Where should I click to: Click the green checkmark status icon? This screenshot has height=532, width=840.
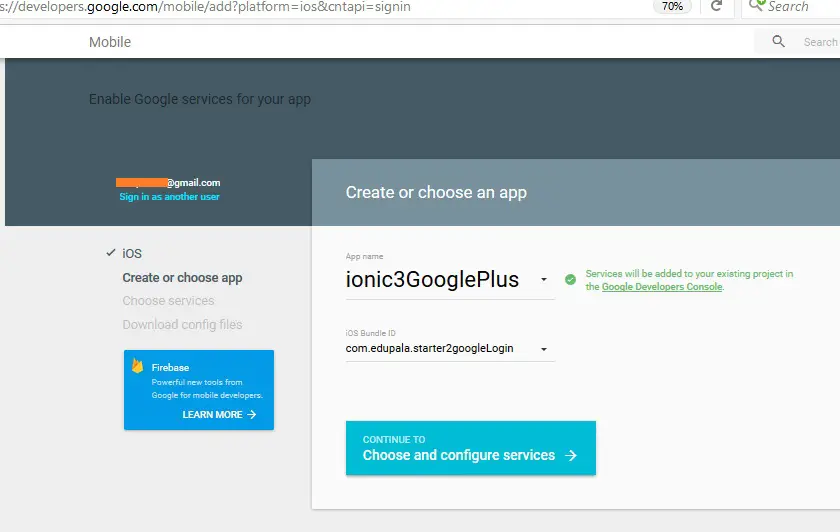tap(571, 280)
